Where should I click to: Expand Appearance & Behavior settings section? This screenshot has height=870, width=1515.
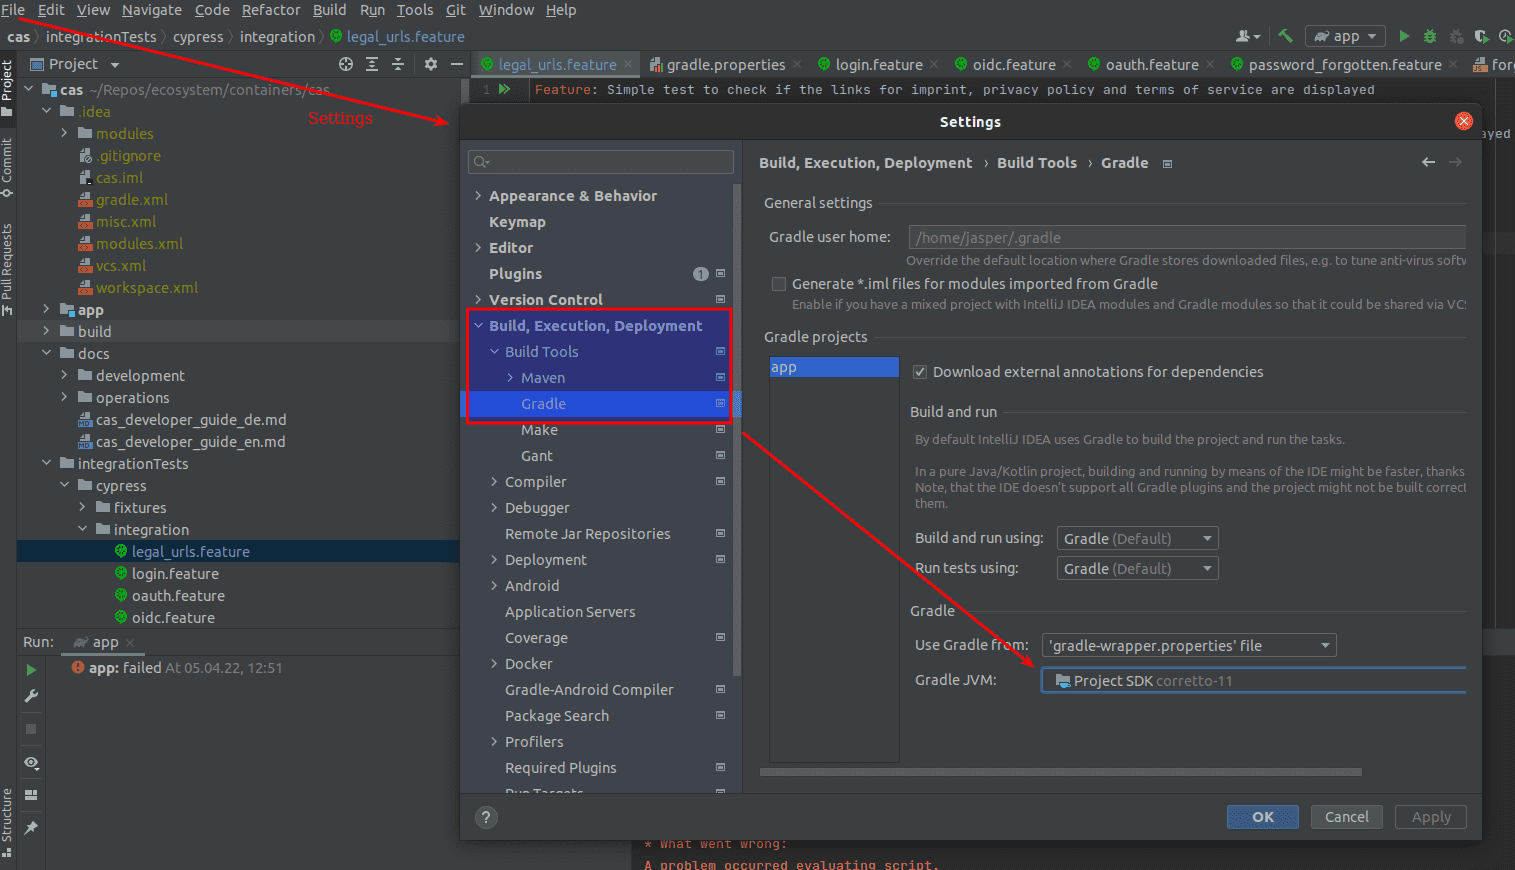click(478, 196)
